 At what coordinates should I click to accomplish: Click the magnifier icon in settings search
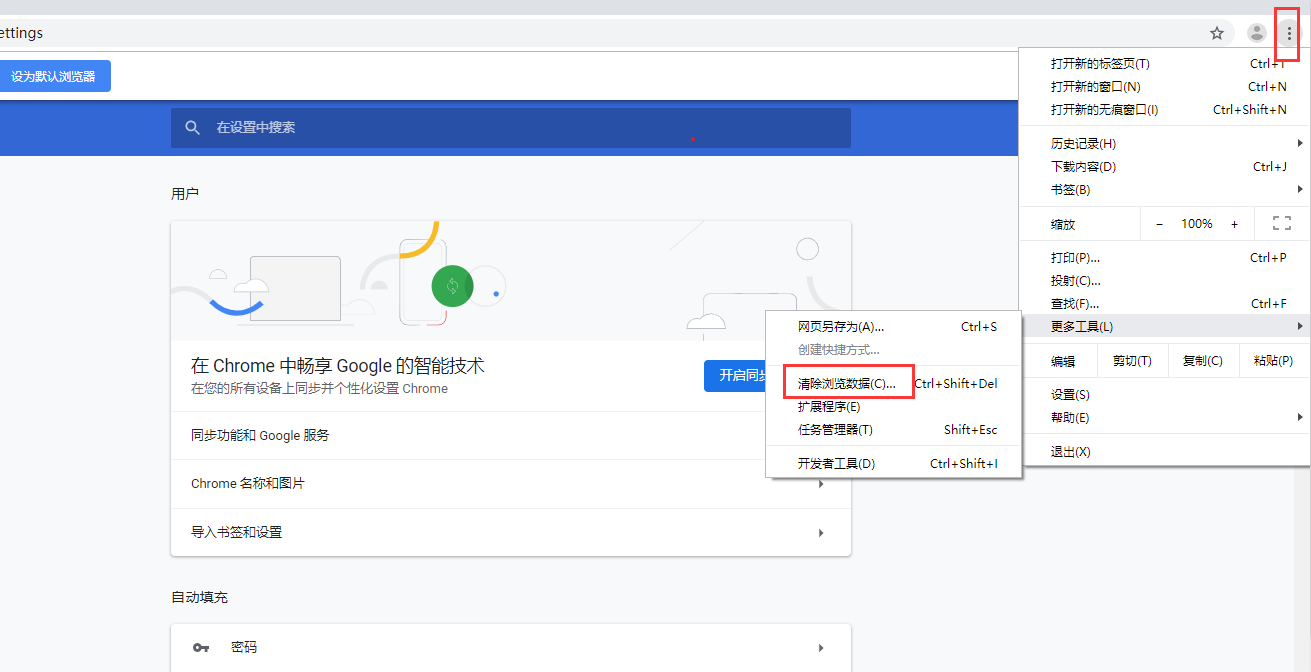[193, 128]
